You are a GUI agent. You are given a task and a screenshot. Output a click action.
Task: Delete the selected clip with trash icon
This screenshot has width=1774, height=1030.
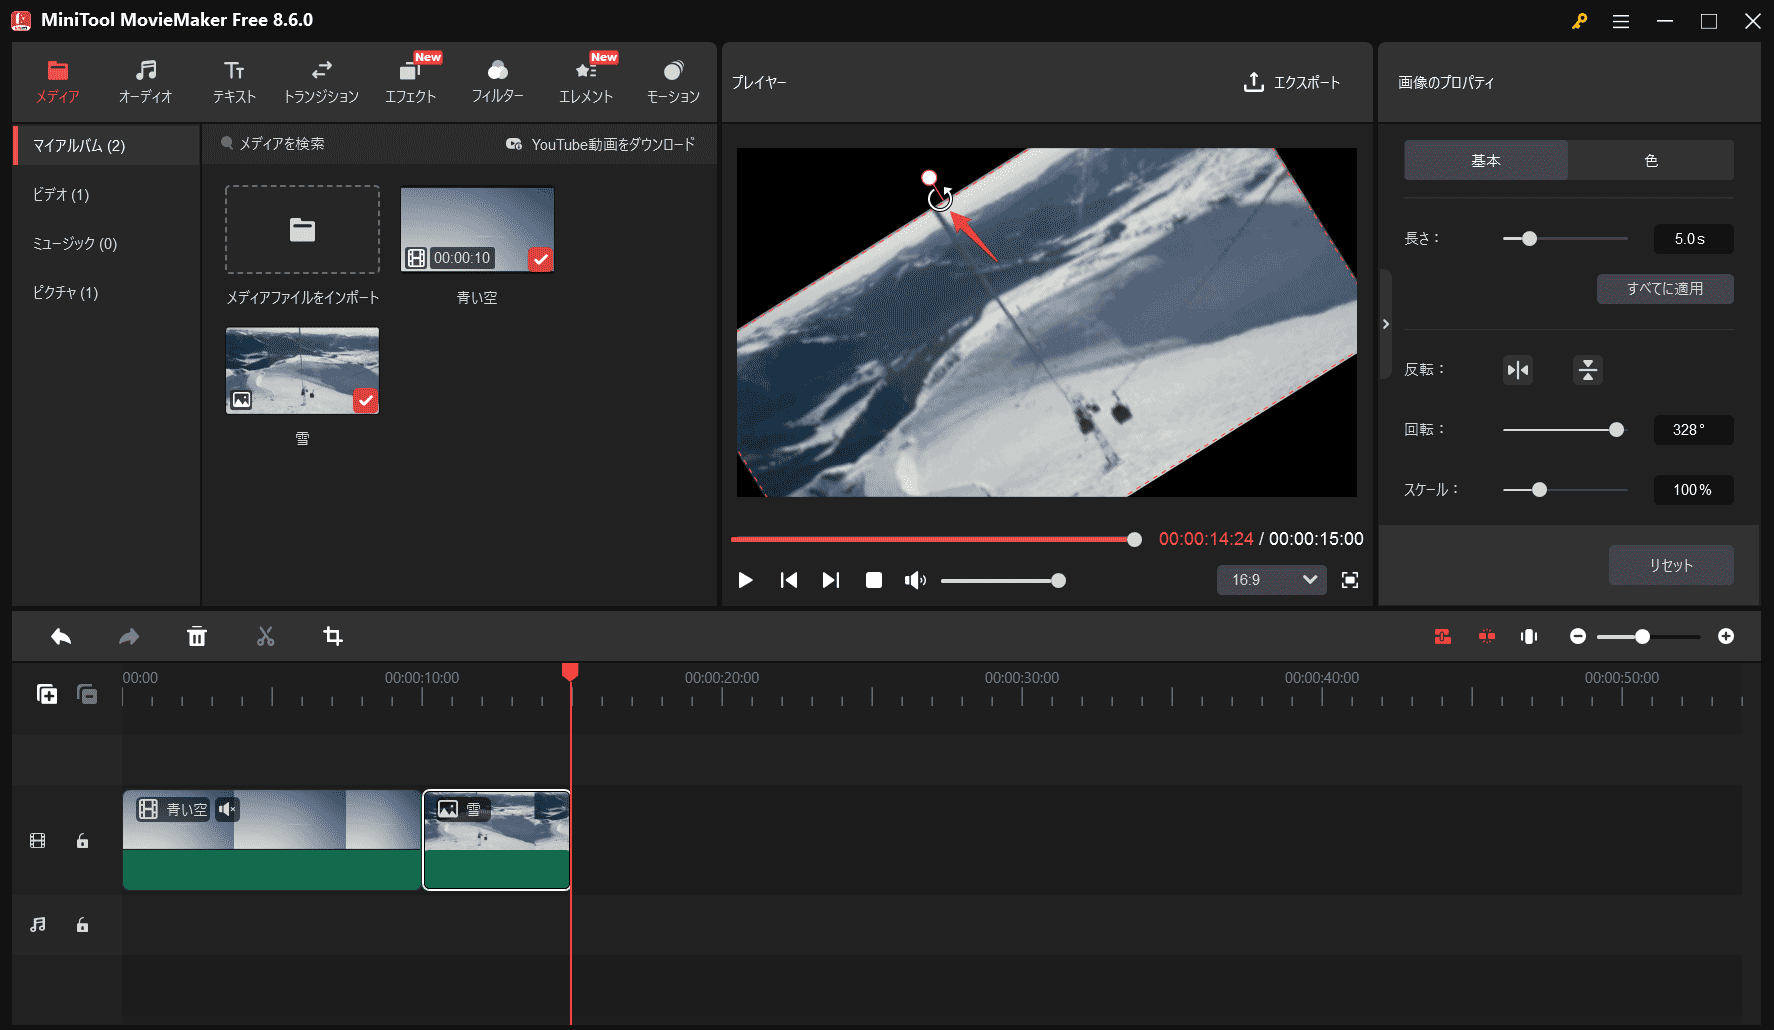tap(197, 636)
